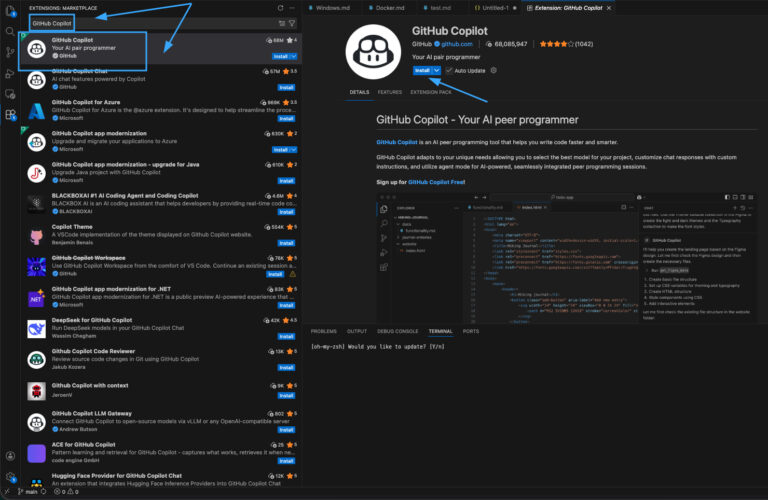Click the synchronize changes icon in status bar
Image resolution: width=768 pixels, height=500 pixels.
click(44, 492)
